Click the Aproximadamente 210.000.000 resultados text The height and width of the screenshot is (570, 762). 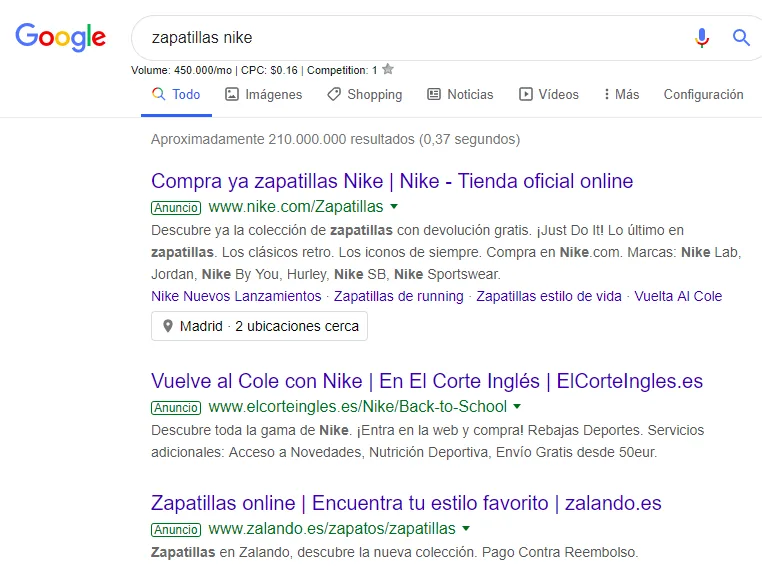(x=335, y=139)
